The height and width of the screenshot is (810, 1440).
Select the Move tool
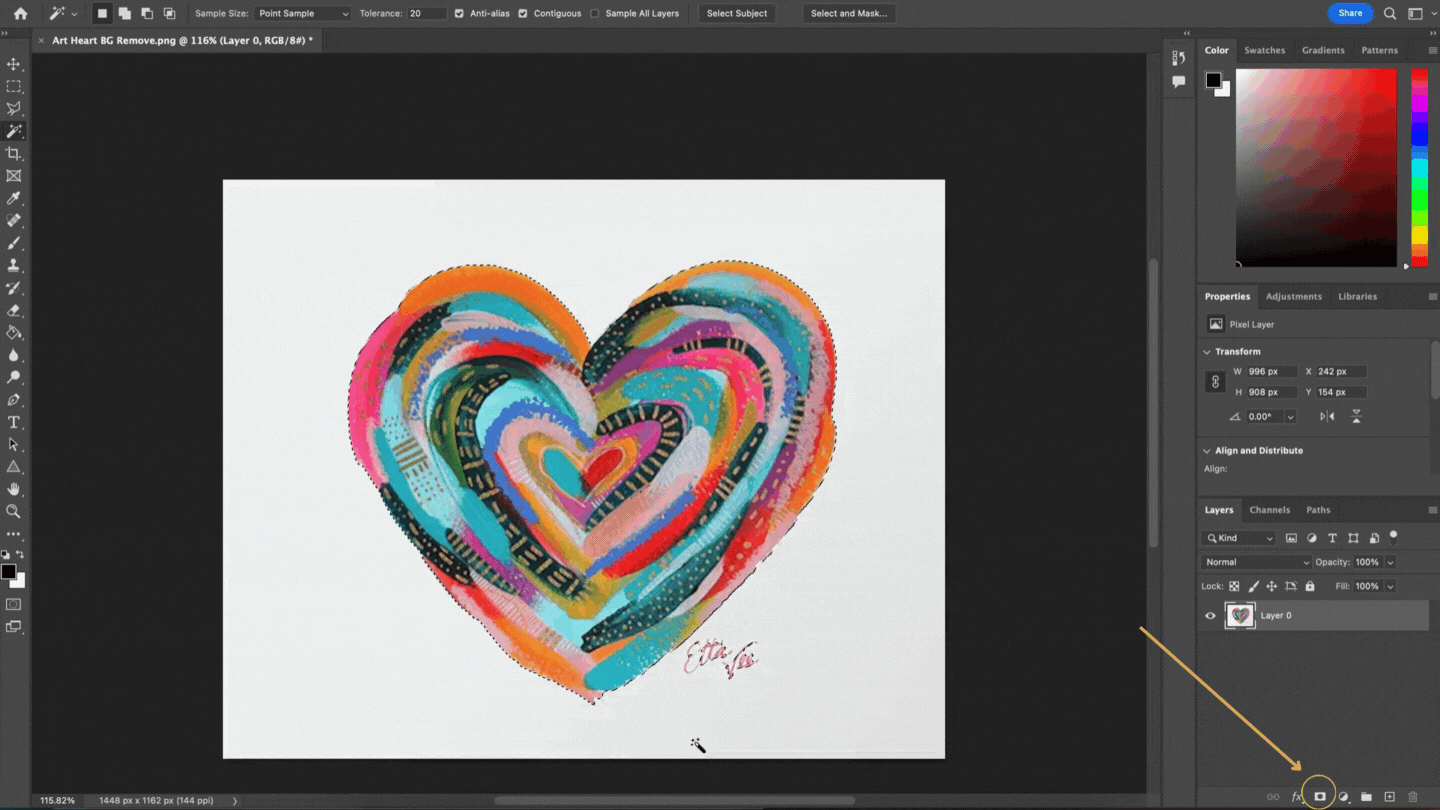click(x=14, y=63)
